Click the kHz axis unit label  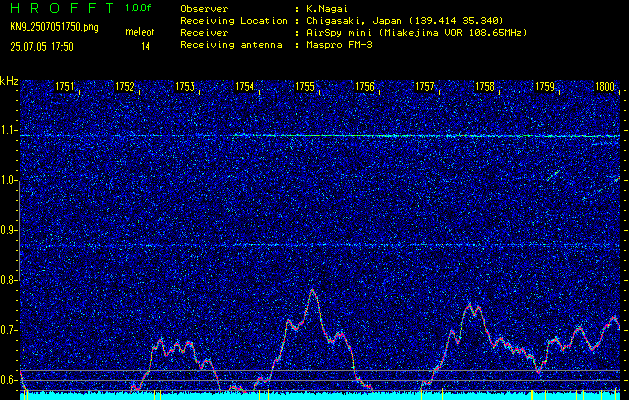click(x=9, y=81)
